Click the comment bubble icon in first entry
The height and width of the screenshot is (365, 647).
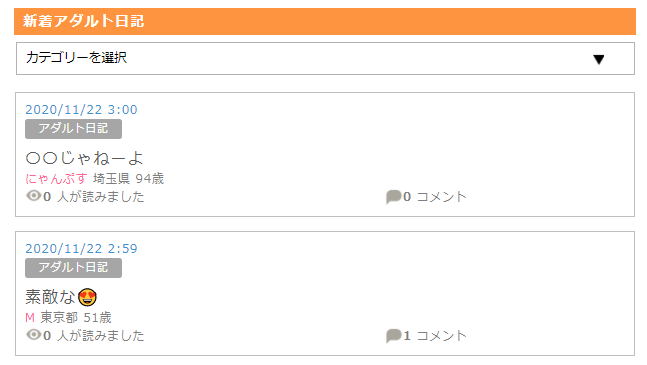[x=393, y=197]
